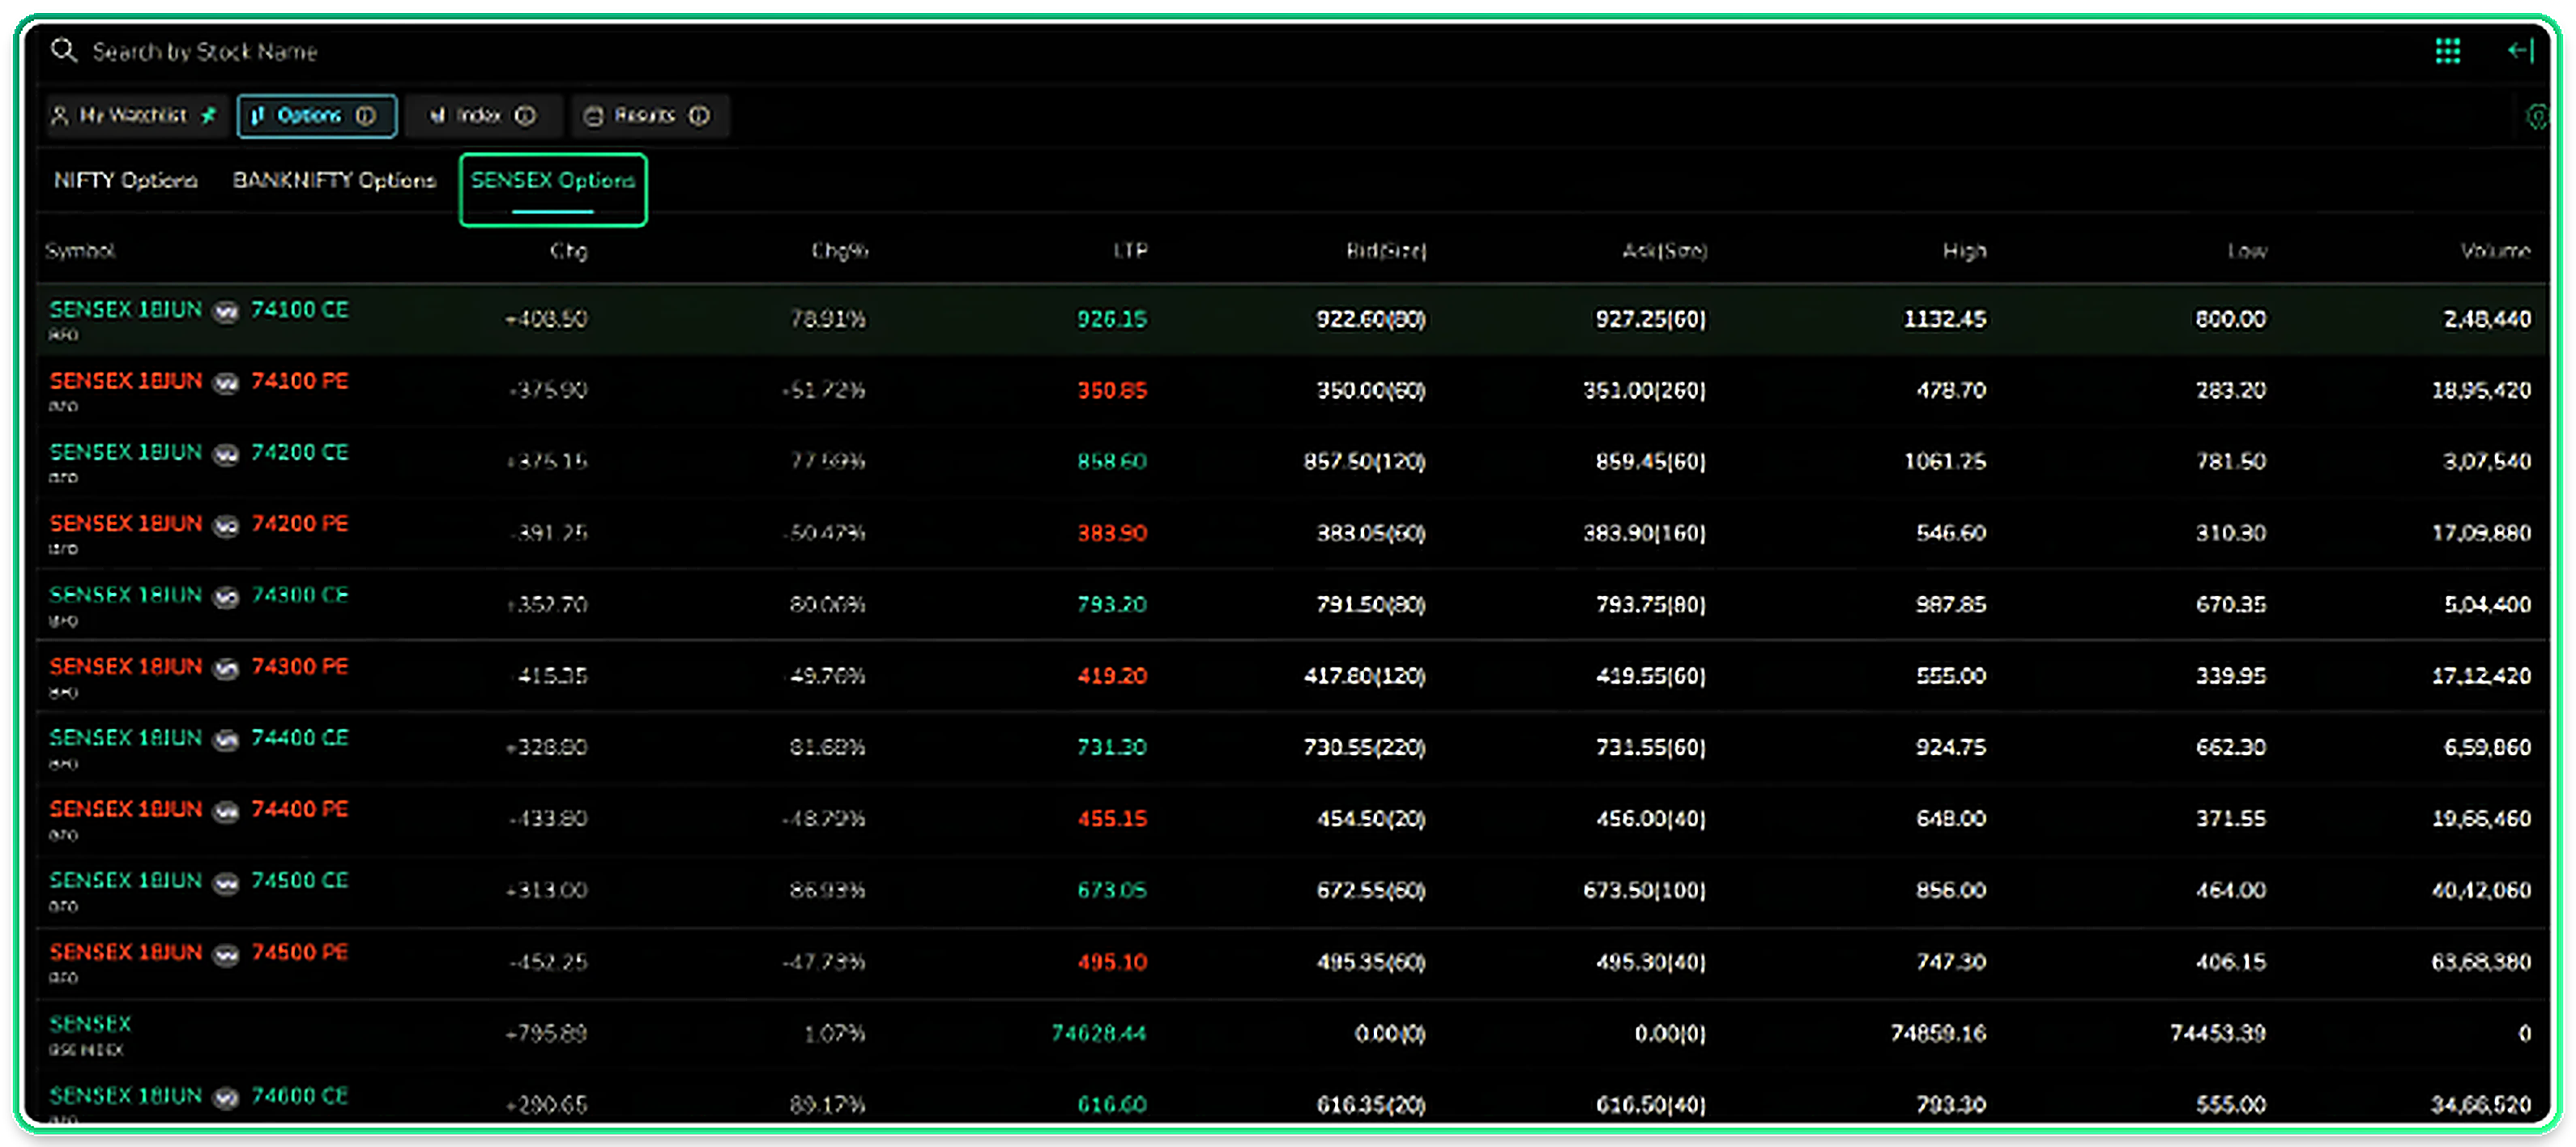Open SENSEX 18JUN 74100 PE symbol

[x=199, y=381]
